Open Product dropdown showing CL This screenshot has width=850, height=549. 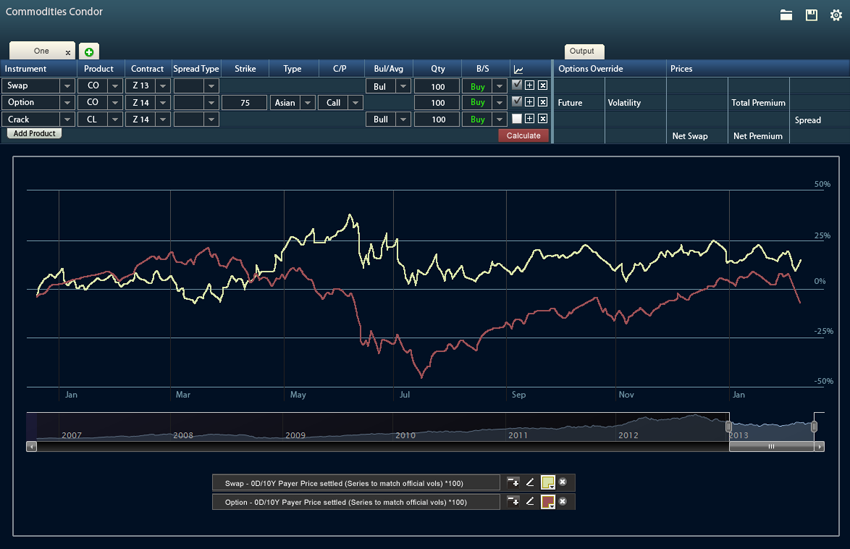pyautogui.click(x=115, y=119)
